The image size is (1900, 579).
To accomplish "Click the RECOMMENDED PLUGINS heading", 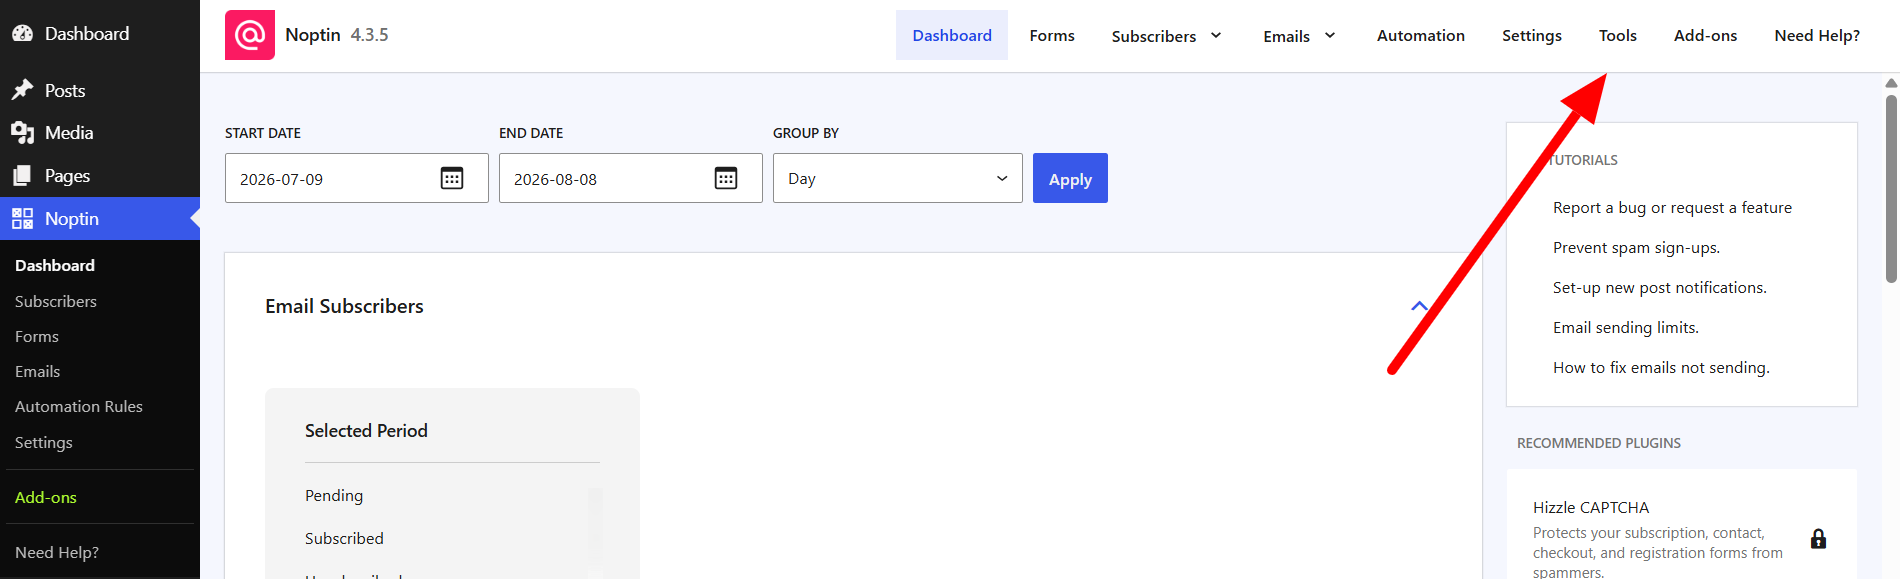I will click(x=1598, y=443).
